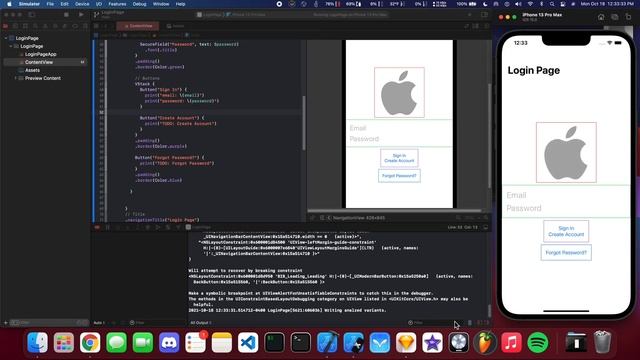Open the Debug menu
The height and width of the screenshot is (360, 640).
click(139, 4)
